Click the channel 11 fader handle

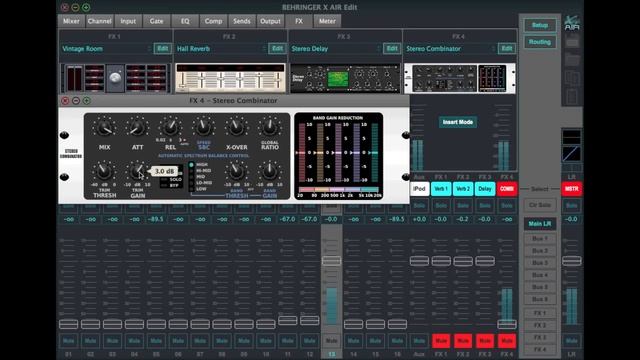coord(288,320)
